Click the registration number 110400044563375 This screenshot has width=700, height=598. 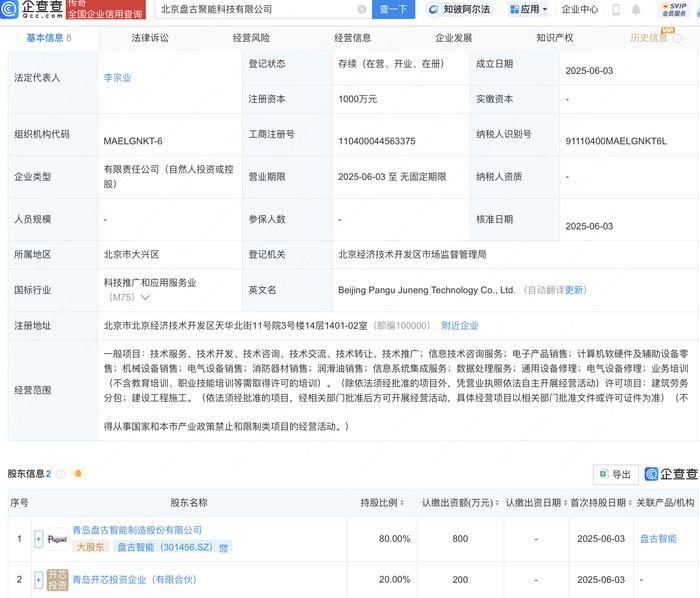coord(376,141)
